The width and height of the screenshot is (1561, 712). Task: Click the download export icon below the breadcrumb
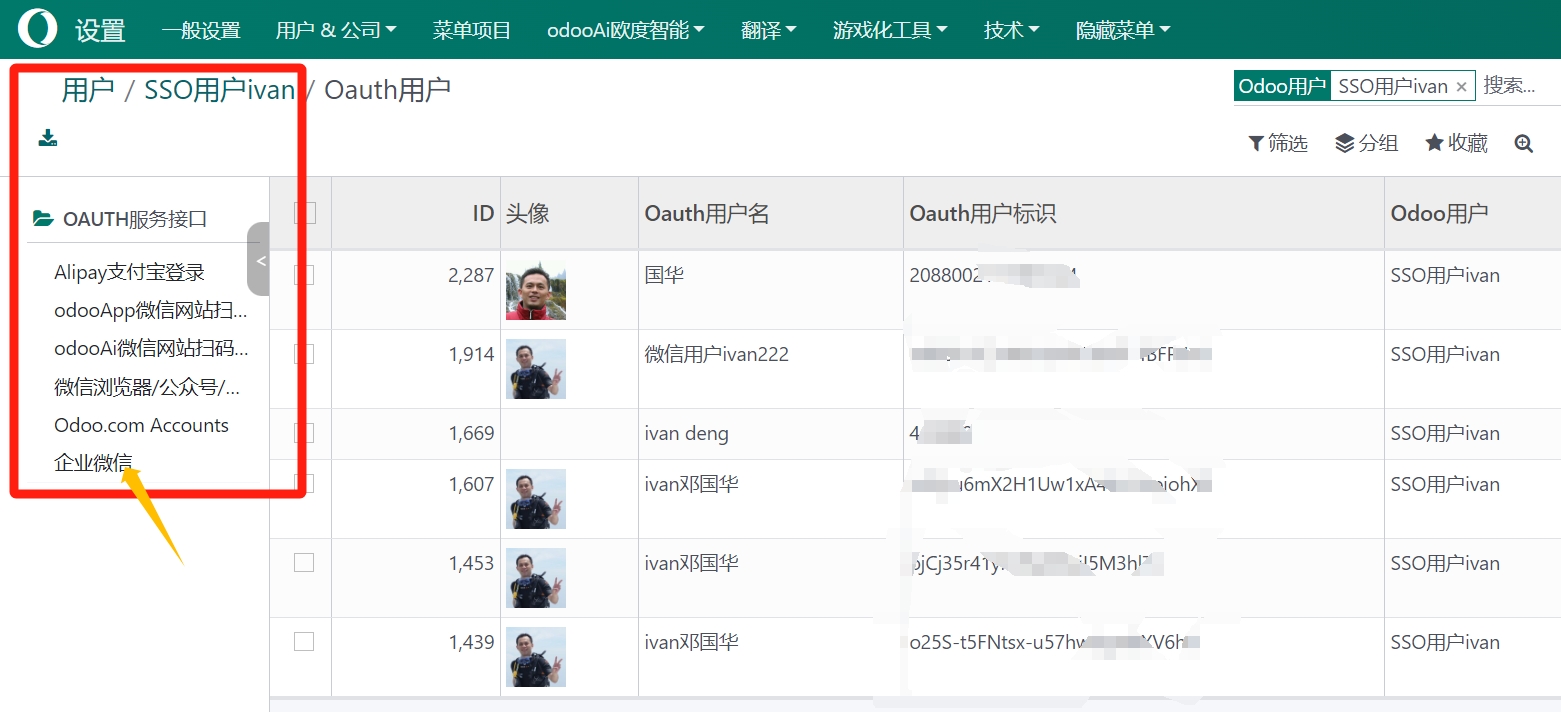[48, 138]
